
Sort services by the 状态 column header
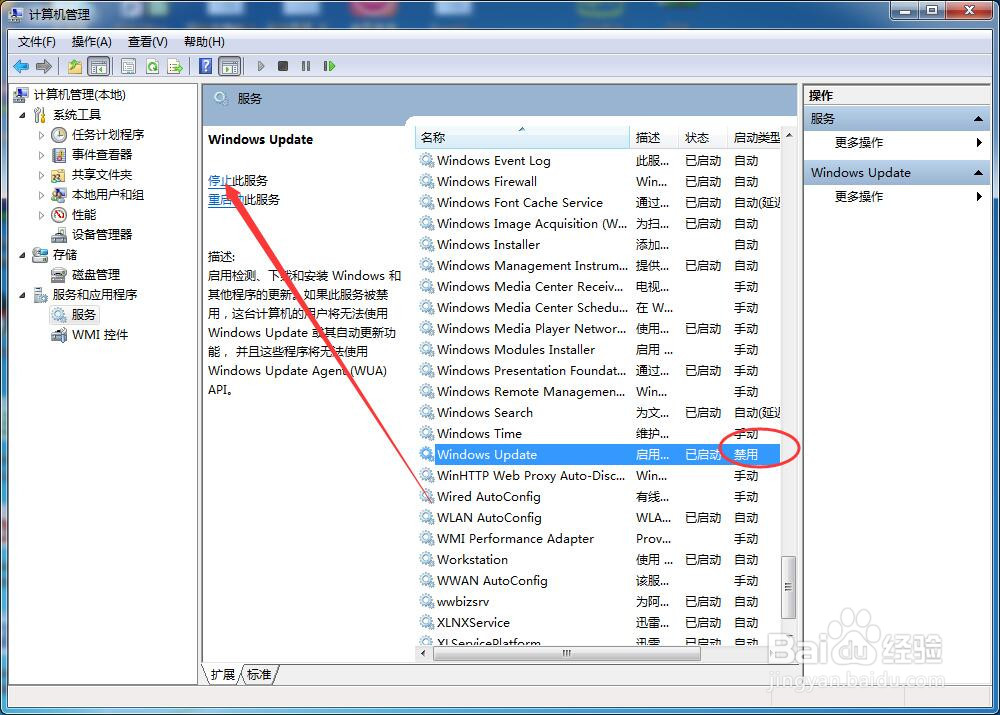click(x=703, y=138)
